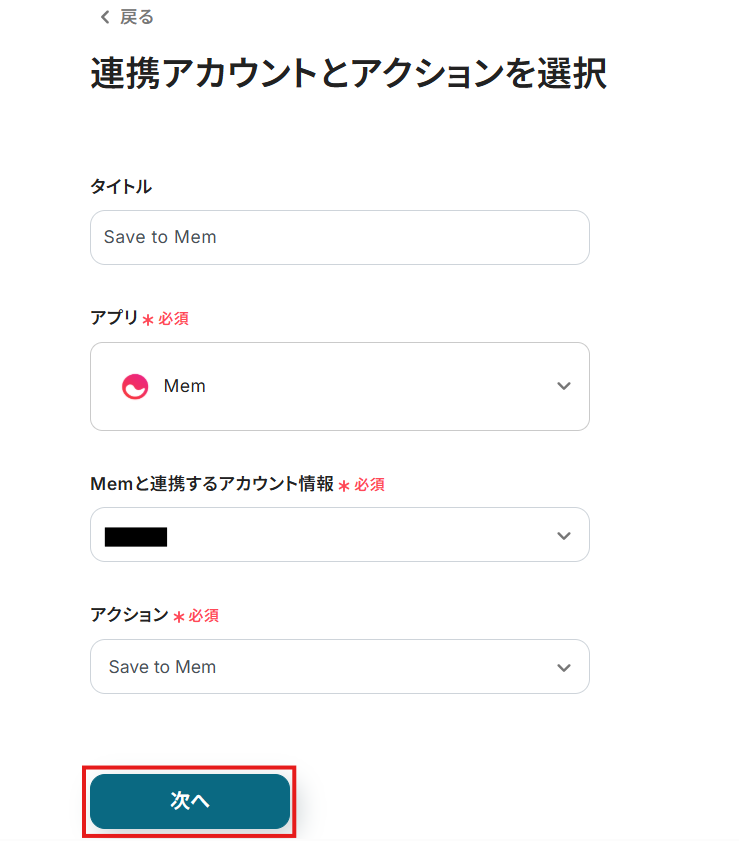Screen dimensions: 739x841
Task: Go back via the 戻る link
Action: pos(136,18)
